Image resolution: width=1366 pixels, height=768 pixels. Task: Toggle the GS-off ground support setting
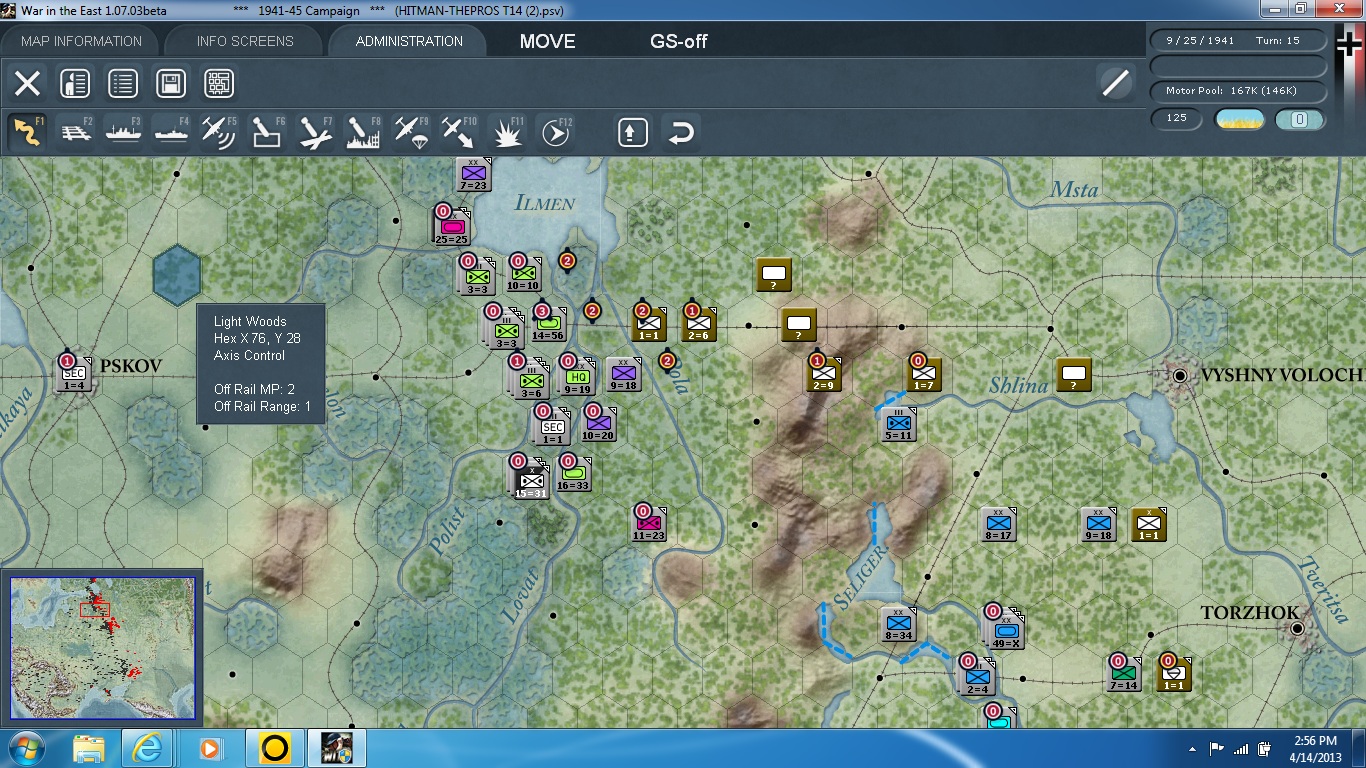[679, 41]
